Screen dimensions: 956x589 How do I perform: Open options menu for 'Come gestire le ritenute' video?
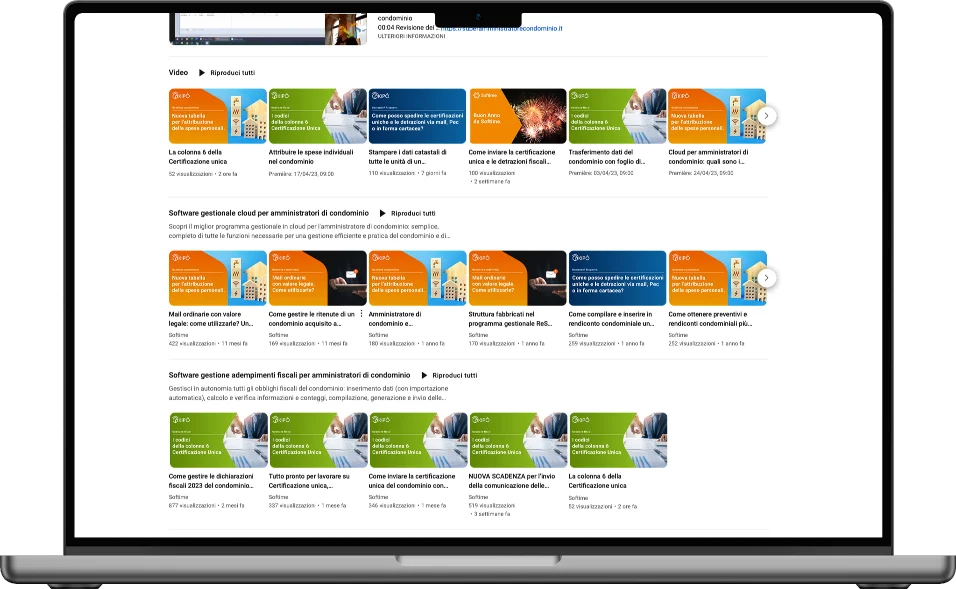pos(362,314)
